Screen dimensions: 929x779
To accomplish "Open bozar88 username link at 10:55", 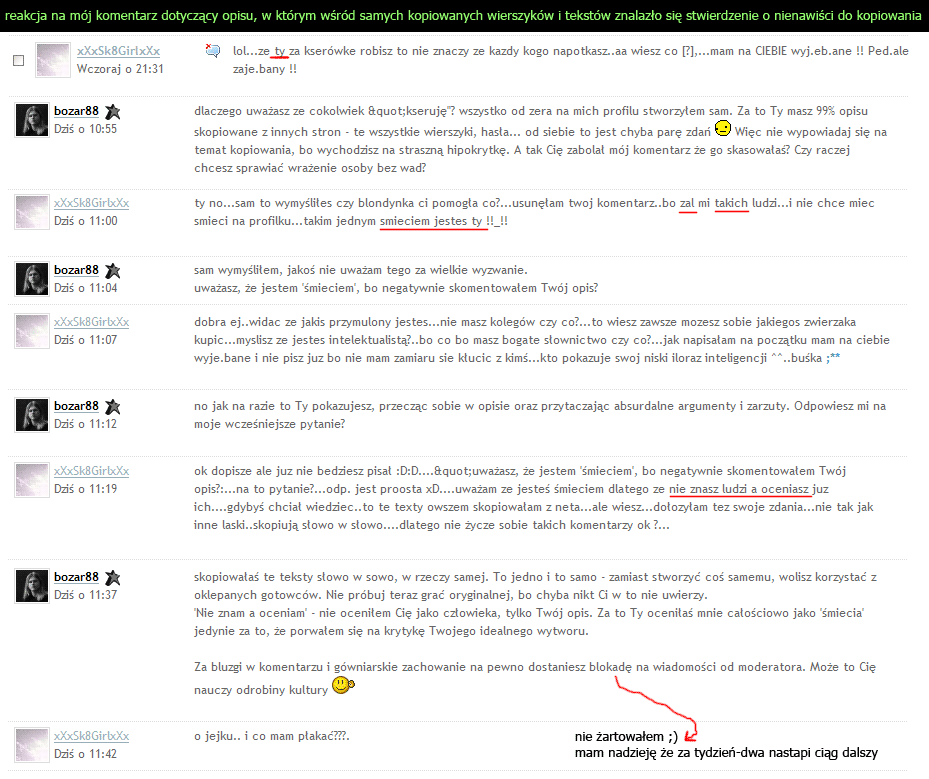I will (x=76, y=111).
